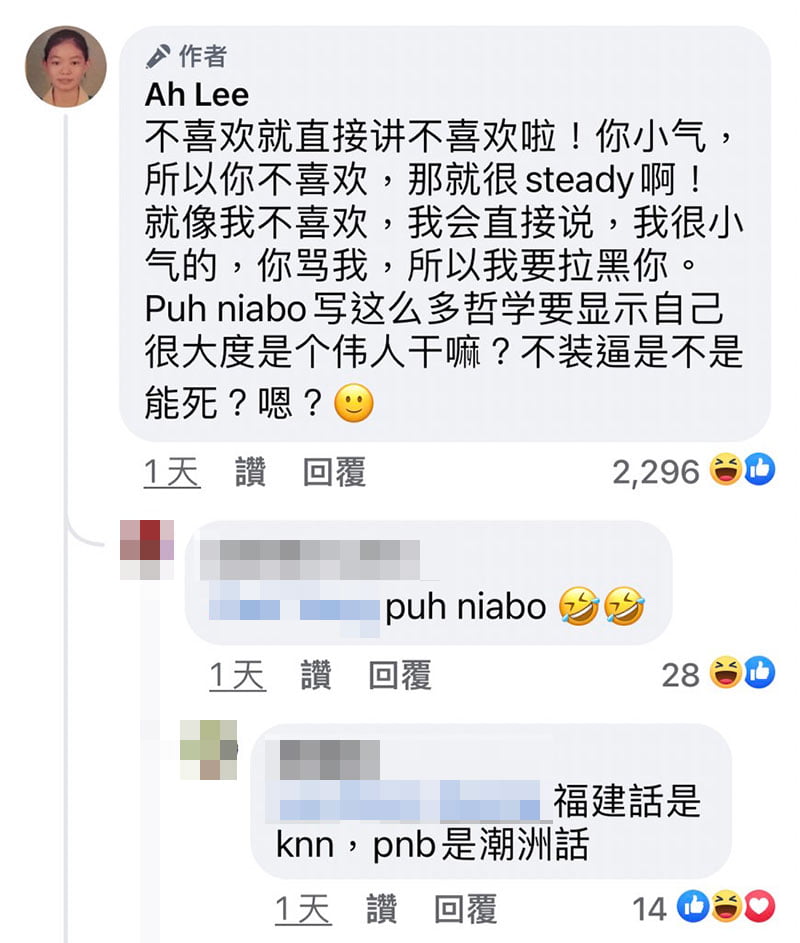Like the 福建話是 knn reply via 讚
The width and height of the screenshot is (800, 943).
tap(381, 909)
